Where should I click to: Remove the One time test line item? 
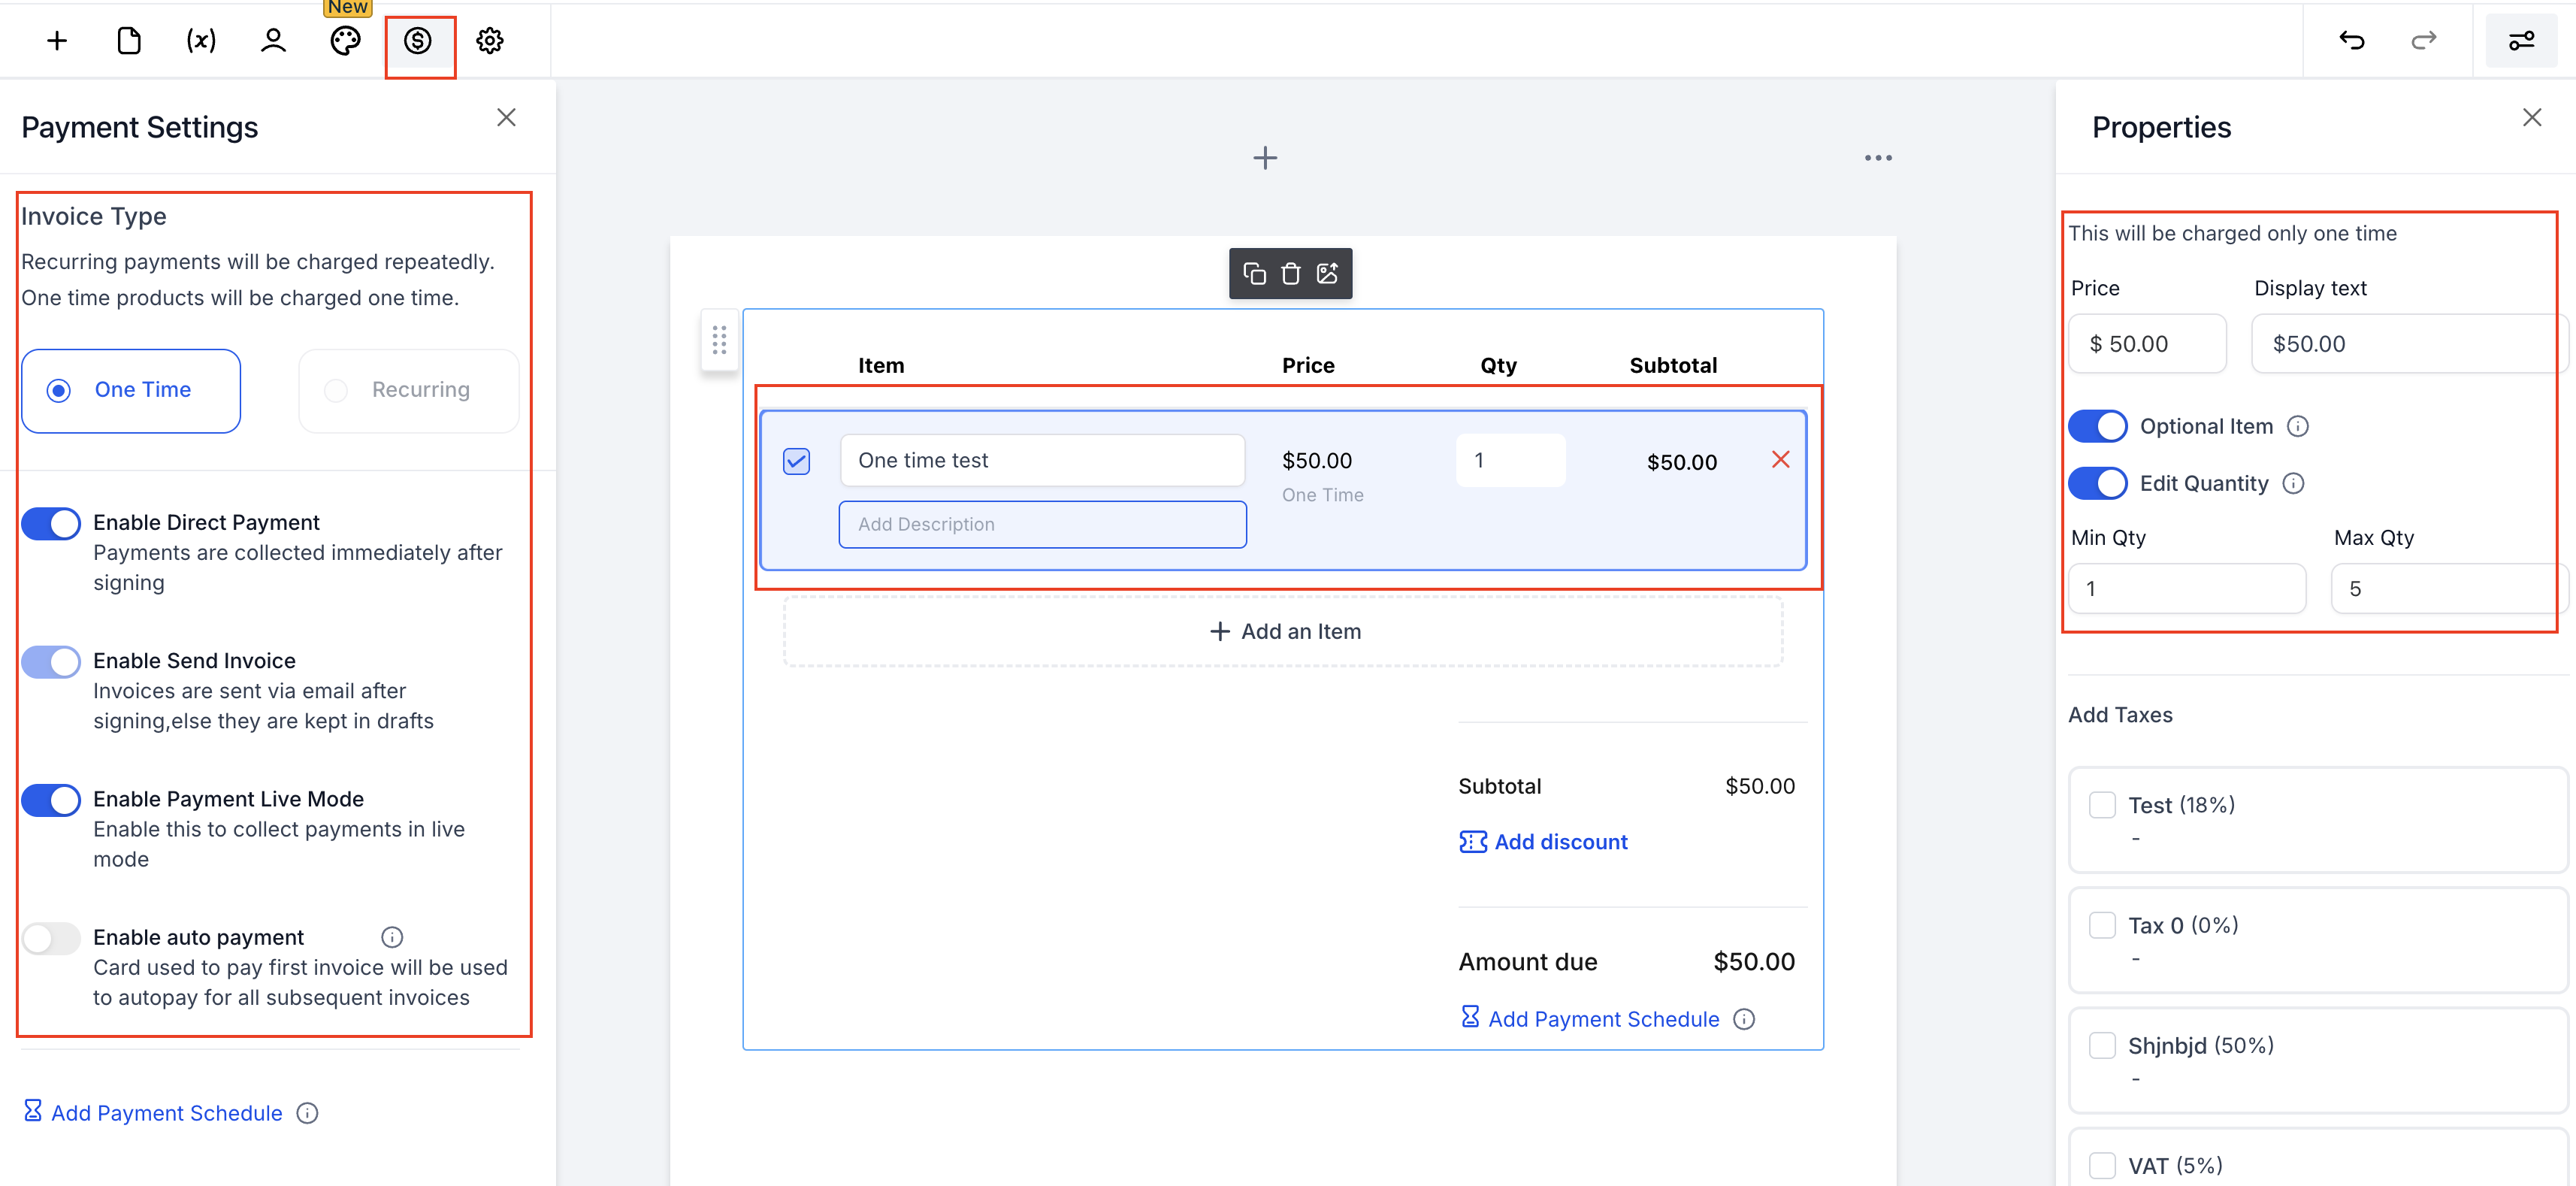click(1780, 459)
